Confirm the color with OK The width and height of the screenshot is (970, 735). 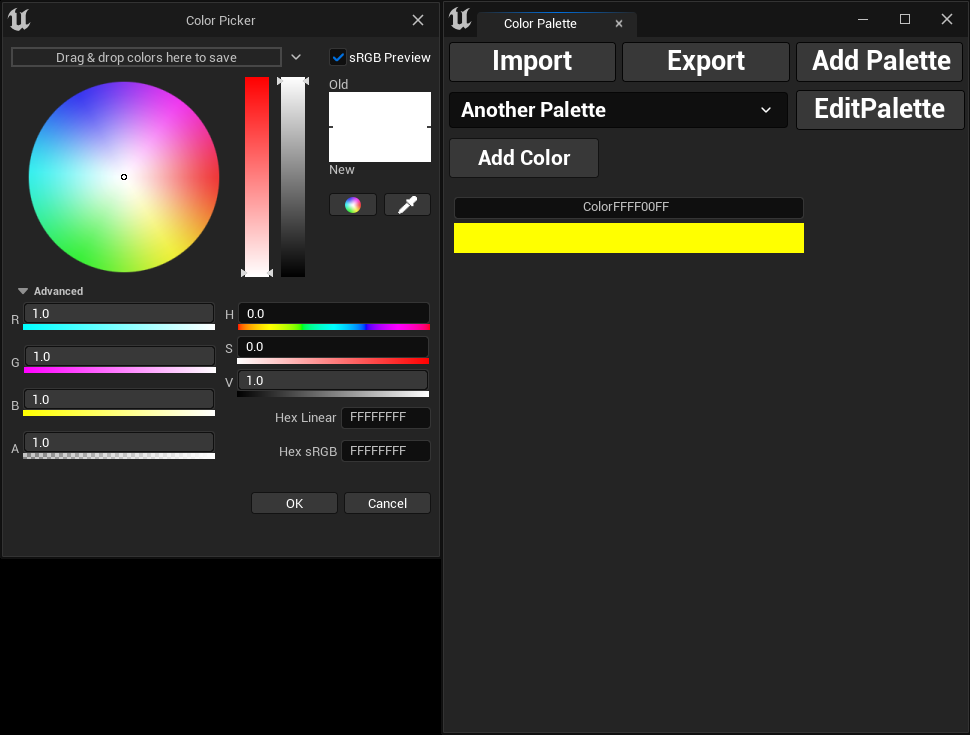pyautogui.click(x=294, y=503)
